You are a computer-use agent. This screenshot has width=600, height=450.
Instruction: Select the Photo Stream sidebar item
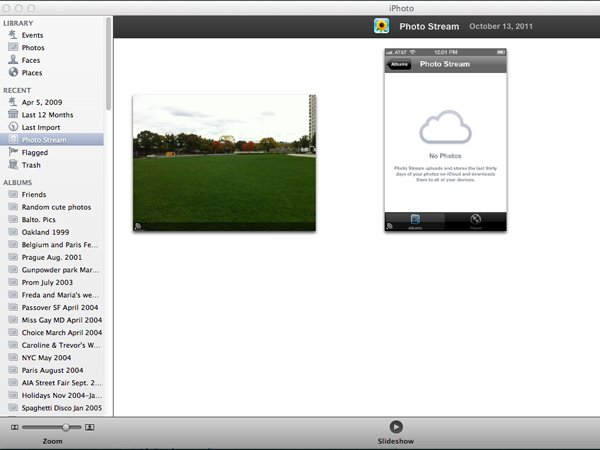pos(52,140)
